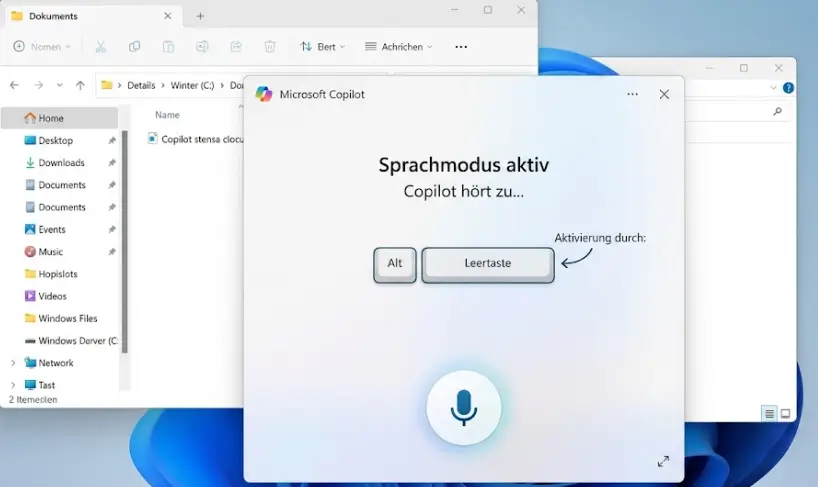Open Events in the navigation pane
Image resolution: width=818 pixels, height=487 pixels.
coord(52,229)
